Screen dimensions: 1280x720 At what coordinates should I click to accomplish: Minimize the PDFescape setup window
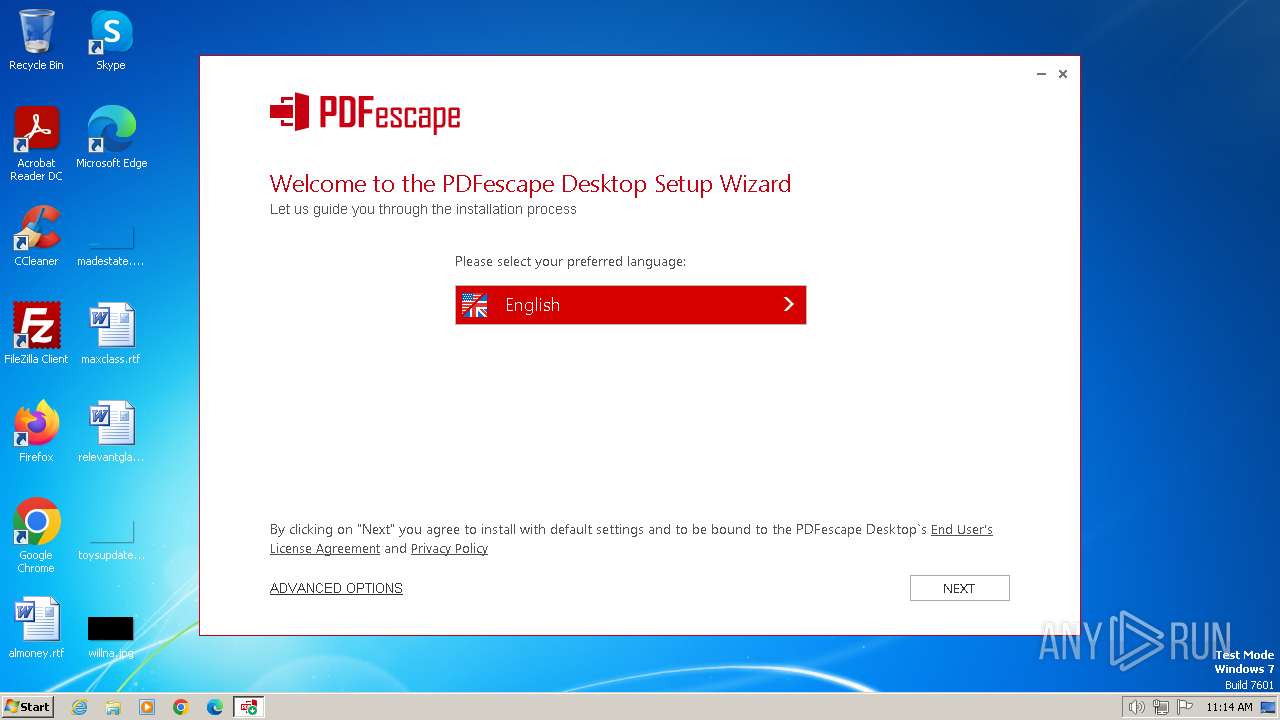coord(1041,74)
